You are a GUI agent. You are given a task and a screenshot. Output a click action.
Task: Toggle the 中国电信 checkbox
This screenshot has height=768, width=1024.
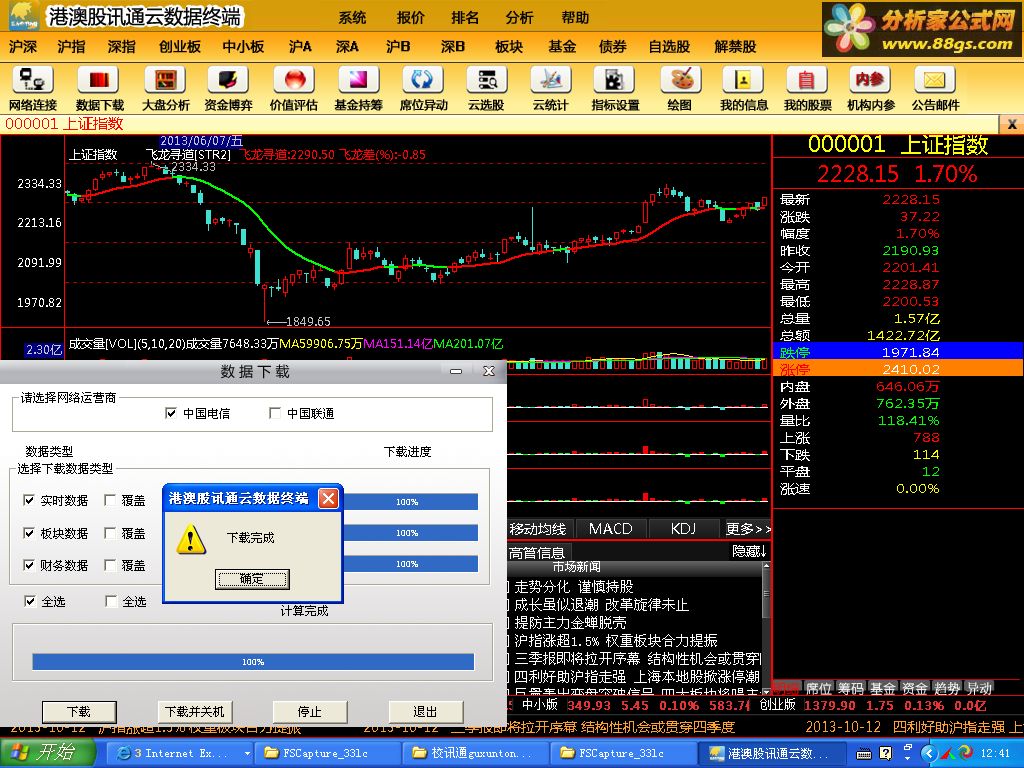pos(171,413)
